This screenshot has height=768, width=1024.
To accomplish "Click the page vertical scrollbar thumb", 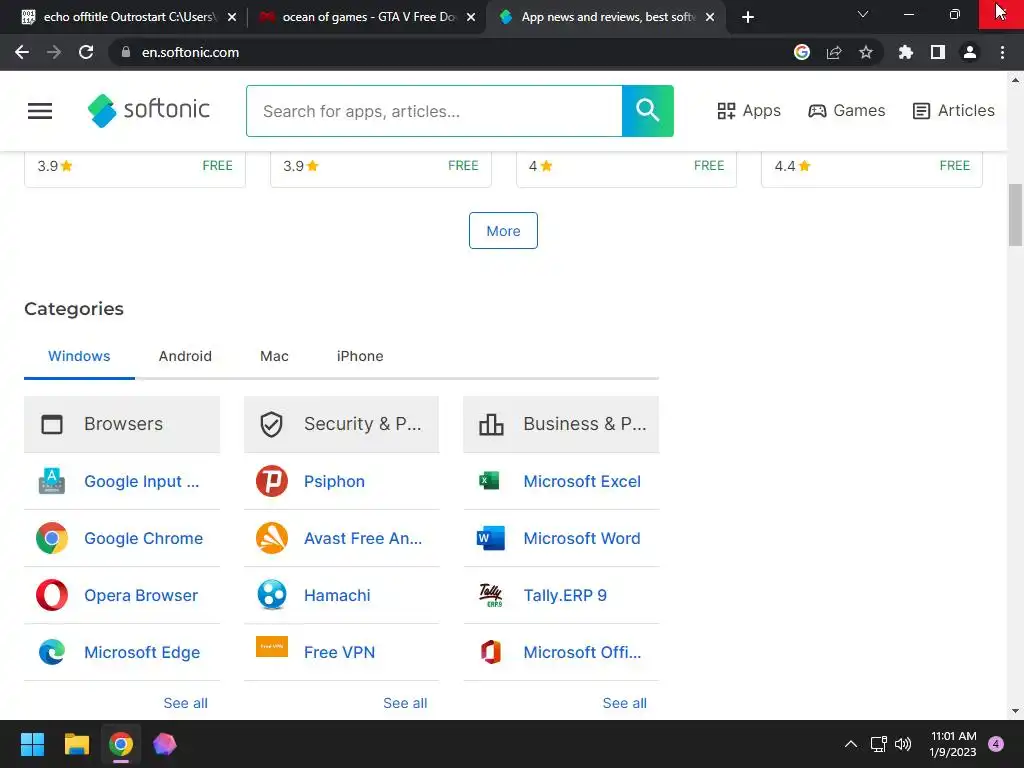I will [x=1015, y=216].
